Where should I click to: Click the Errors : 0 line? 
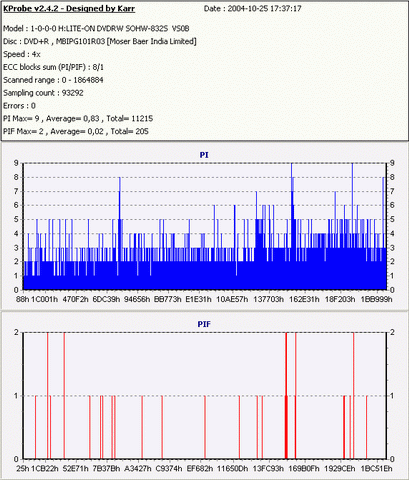[x=19, y=106]
